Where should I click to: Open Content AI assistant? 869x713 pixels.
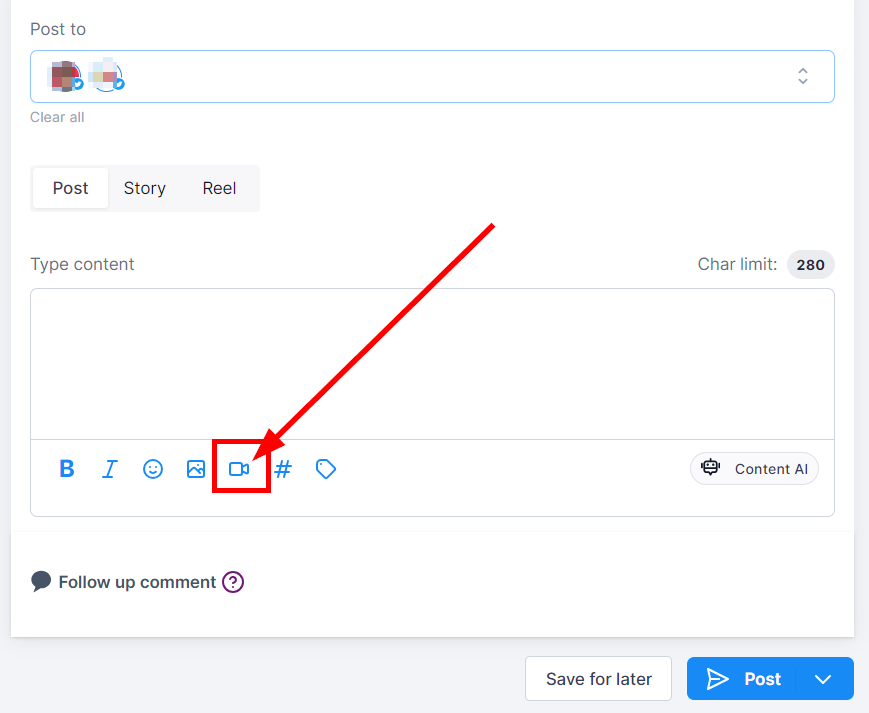754,469
